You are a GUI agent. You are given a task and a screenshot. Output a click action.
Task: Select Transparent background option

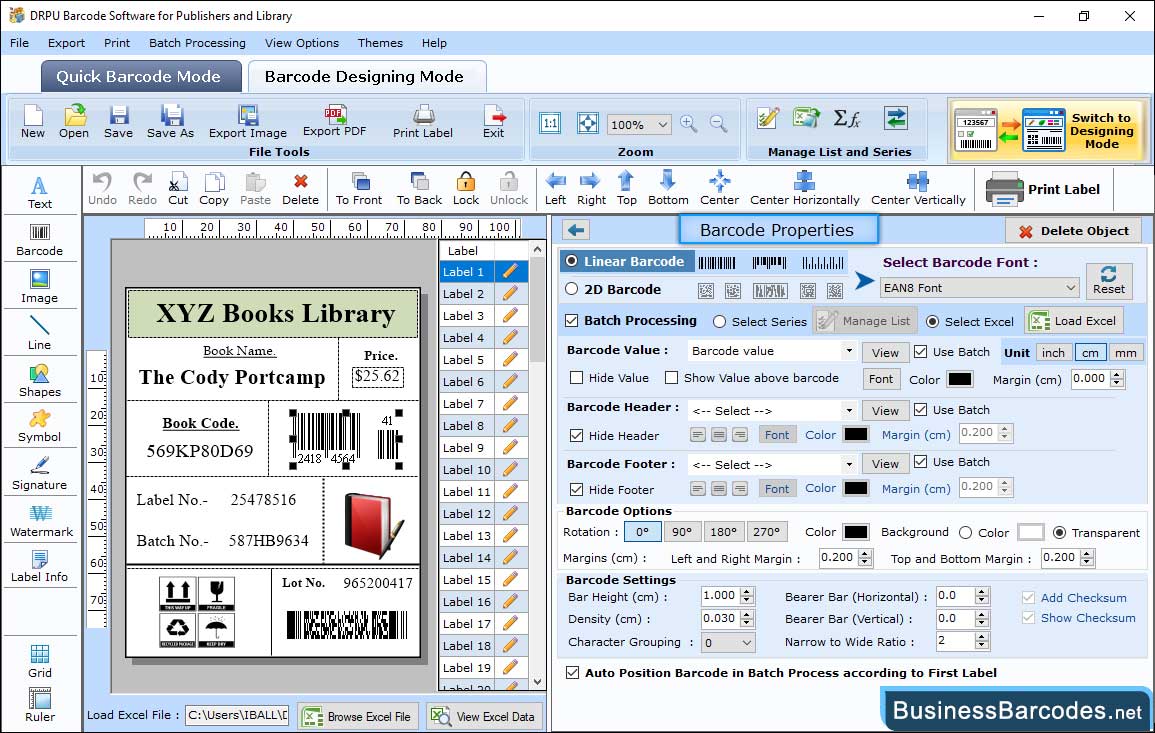[x=1059, y=533]
